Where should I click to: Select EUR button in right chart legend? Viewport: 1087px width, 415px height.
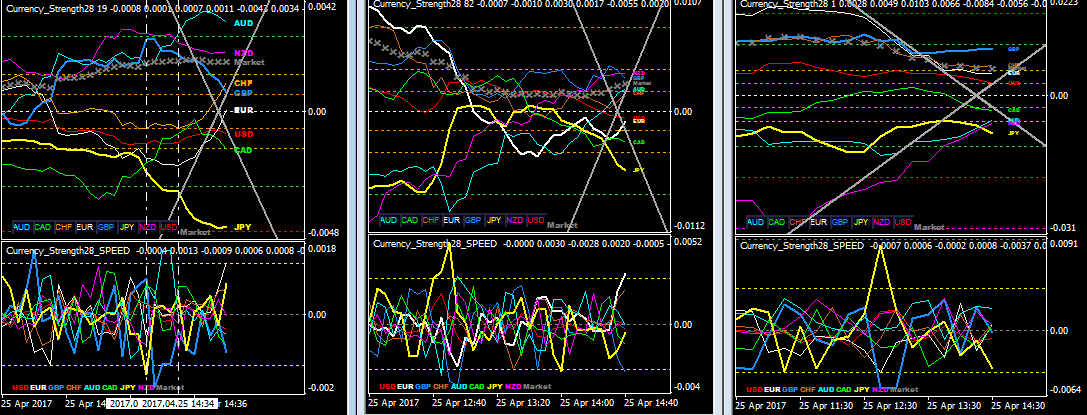coord(819,222)
